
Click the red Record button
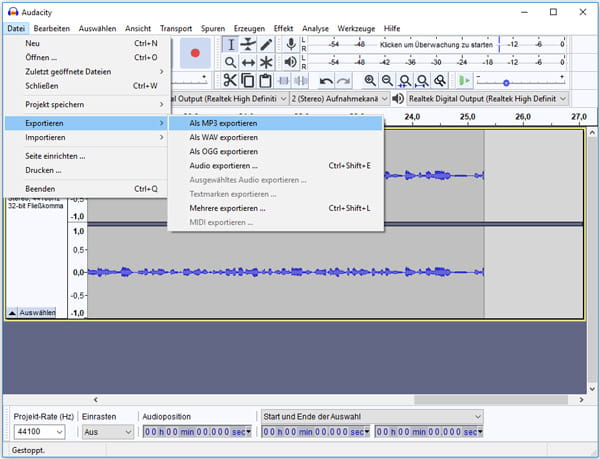[x=195, y=53]
